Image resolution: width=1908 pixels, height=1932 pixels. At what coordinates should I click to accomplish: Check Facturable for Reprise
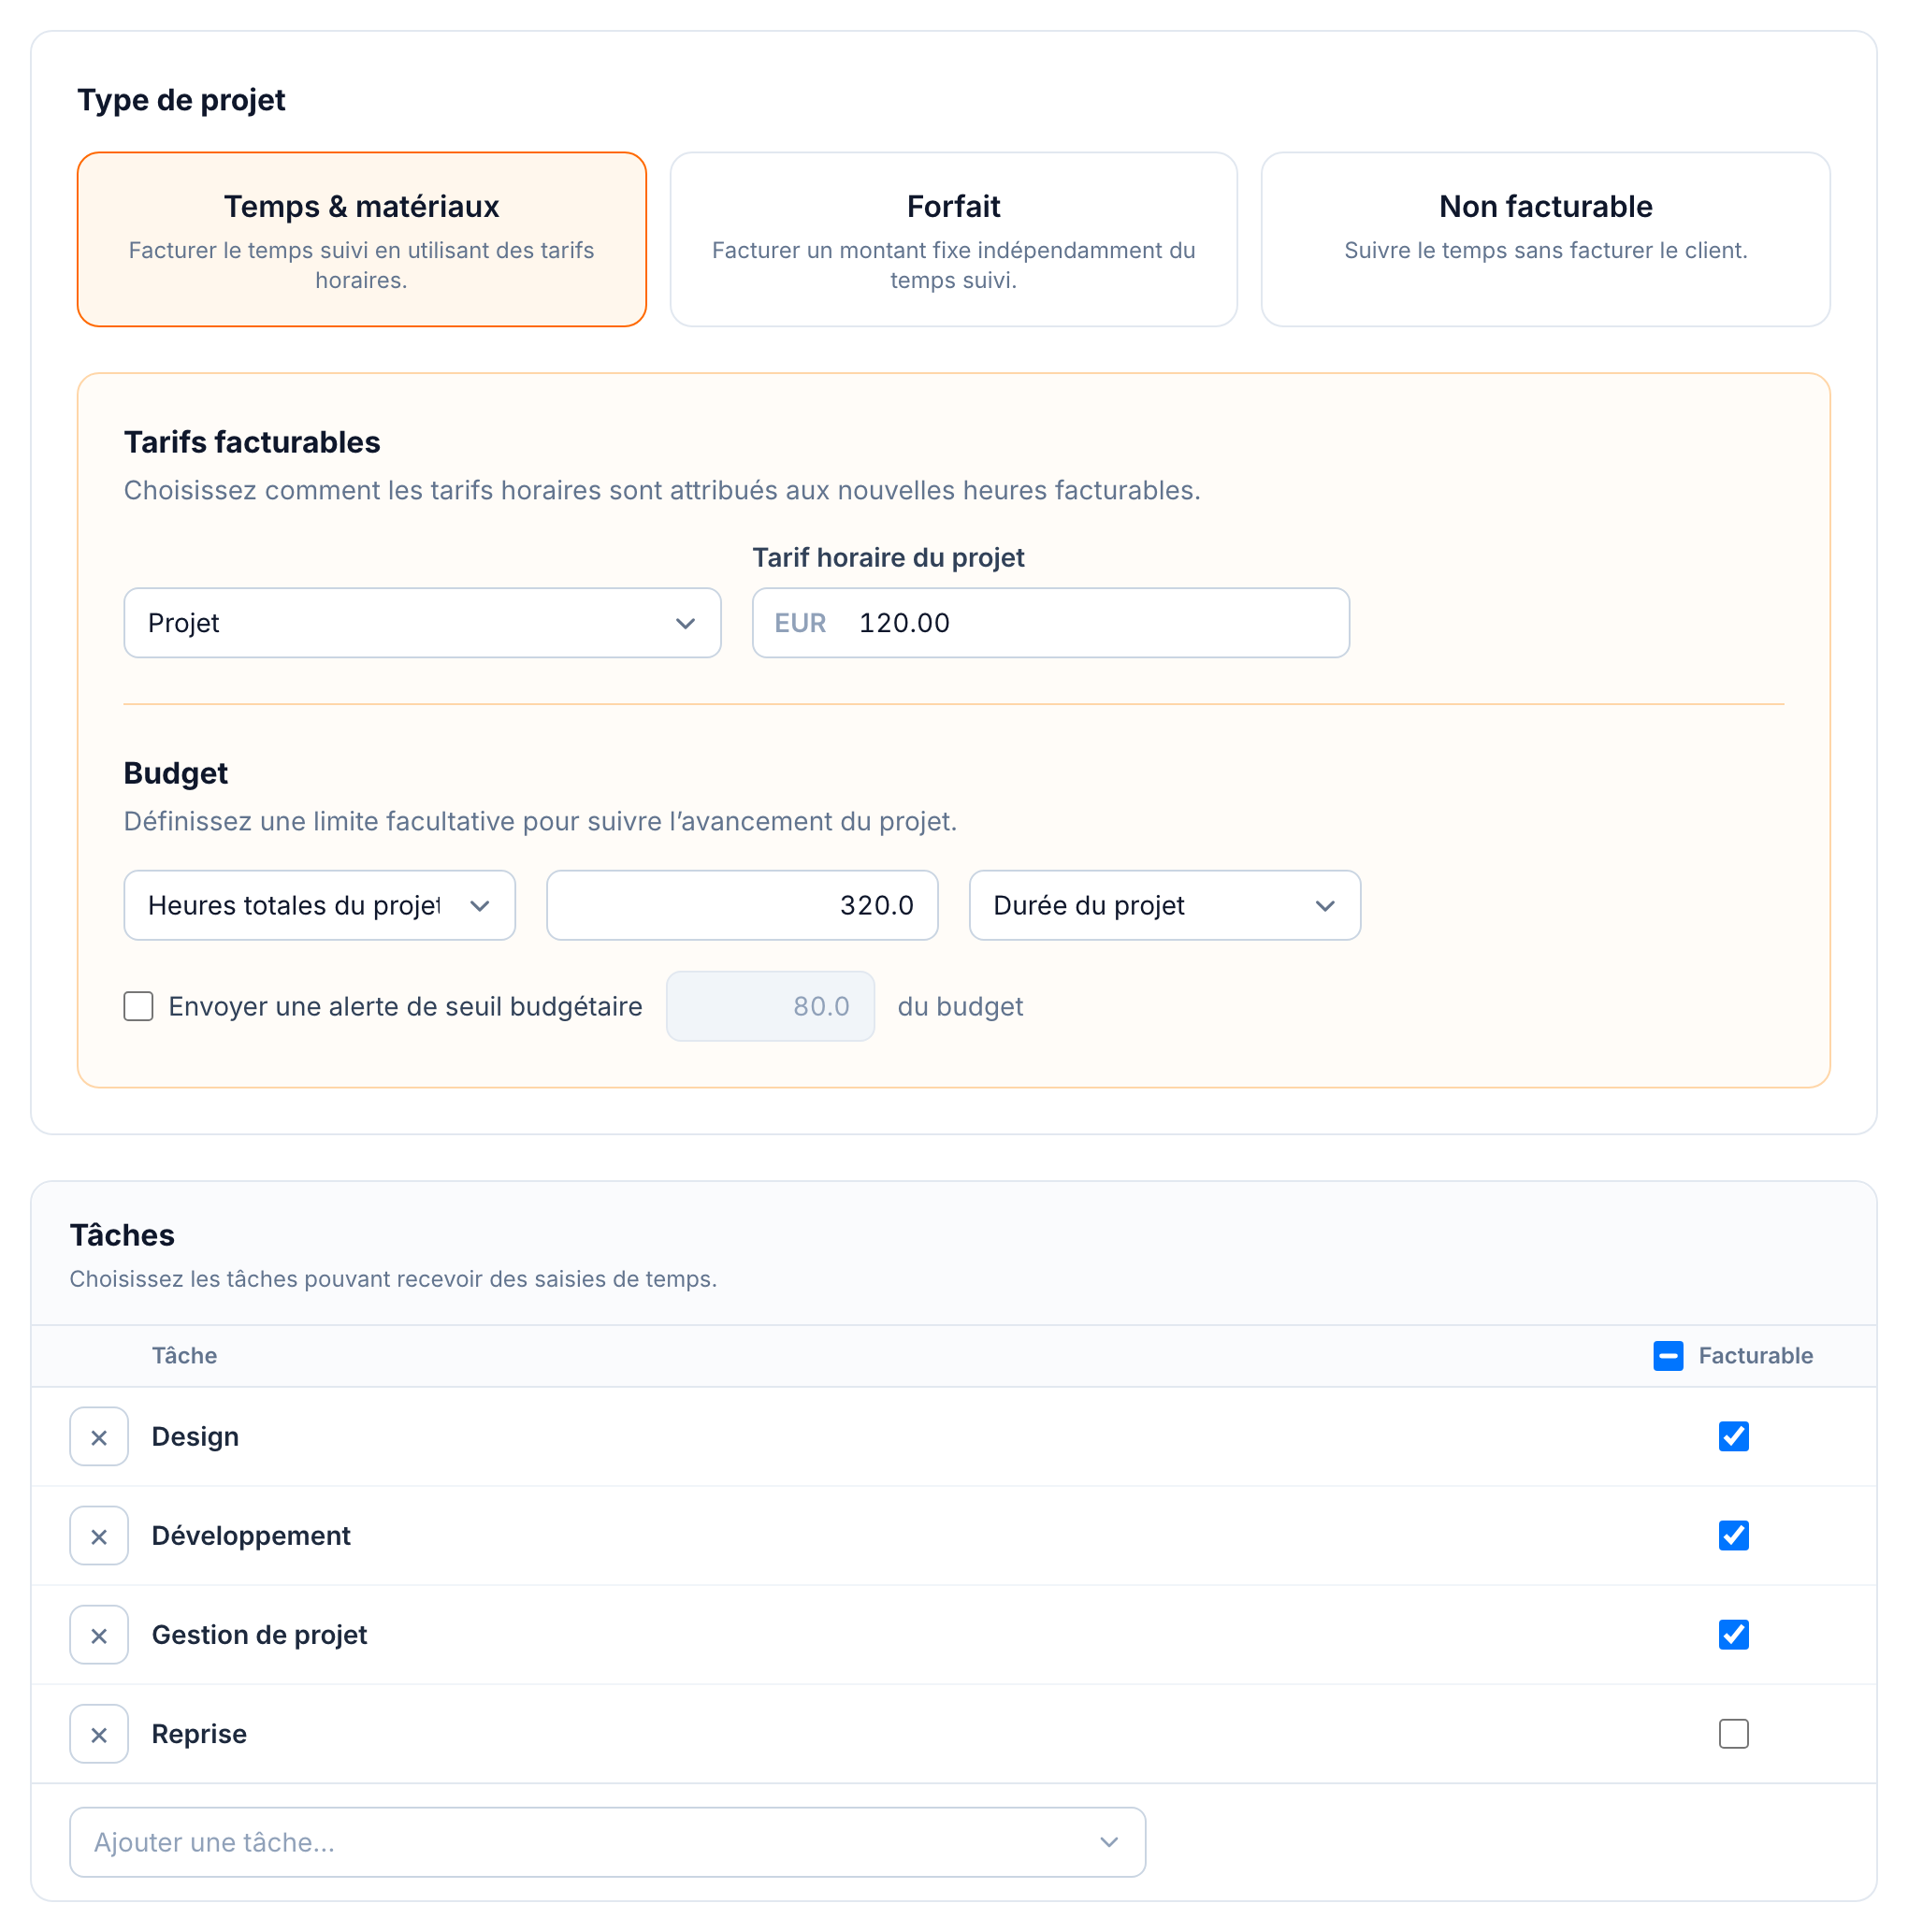1733,1734
